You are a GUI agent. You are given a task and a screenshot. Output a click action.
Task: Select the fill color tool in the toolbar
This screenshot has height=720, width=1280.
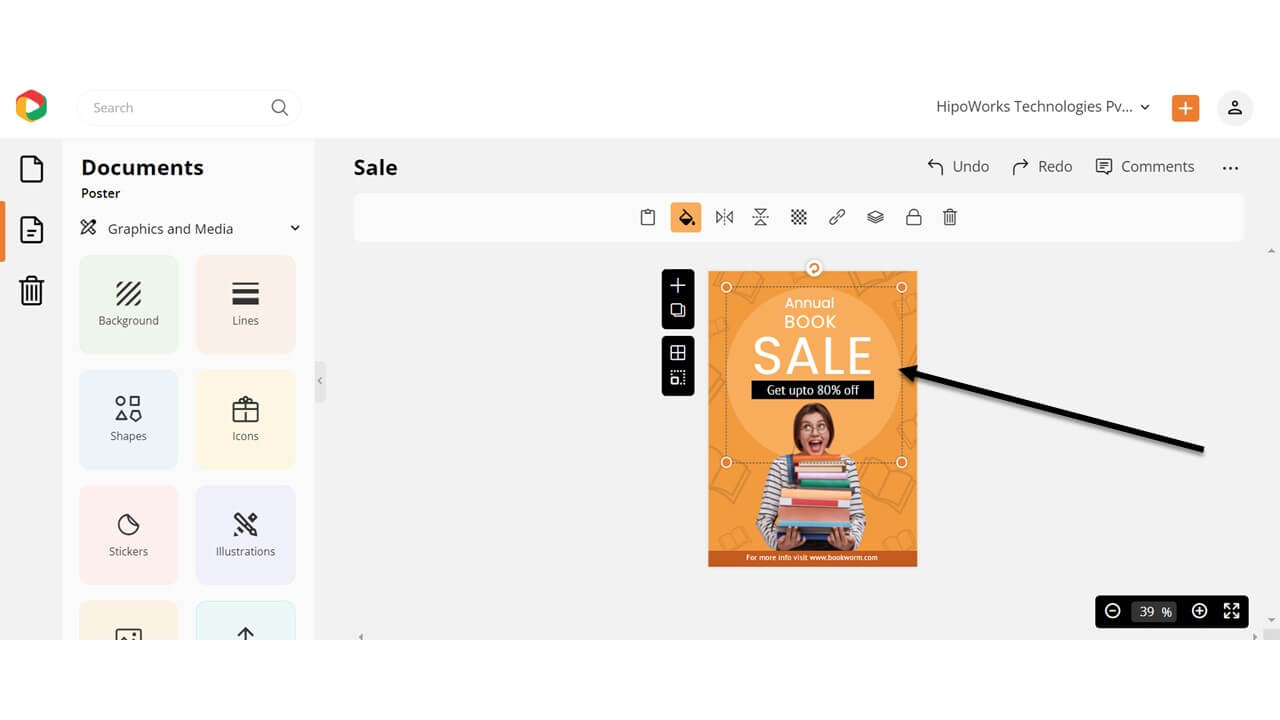[686, 216]
